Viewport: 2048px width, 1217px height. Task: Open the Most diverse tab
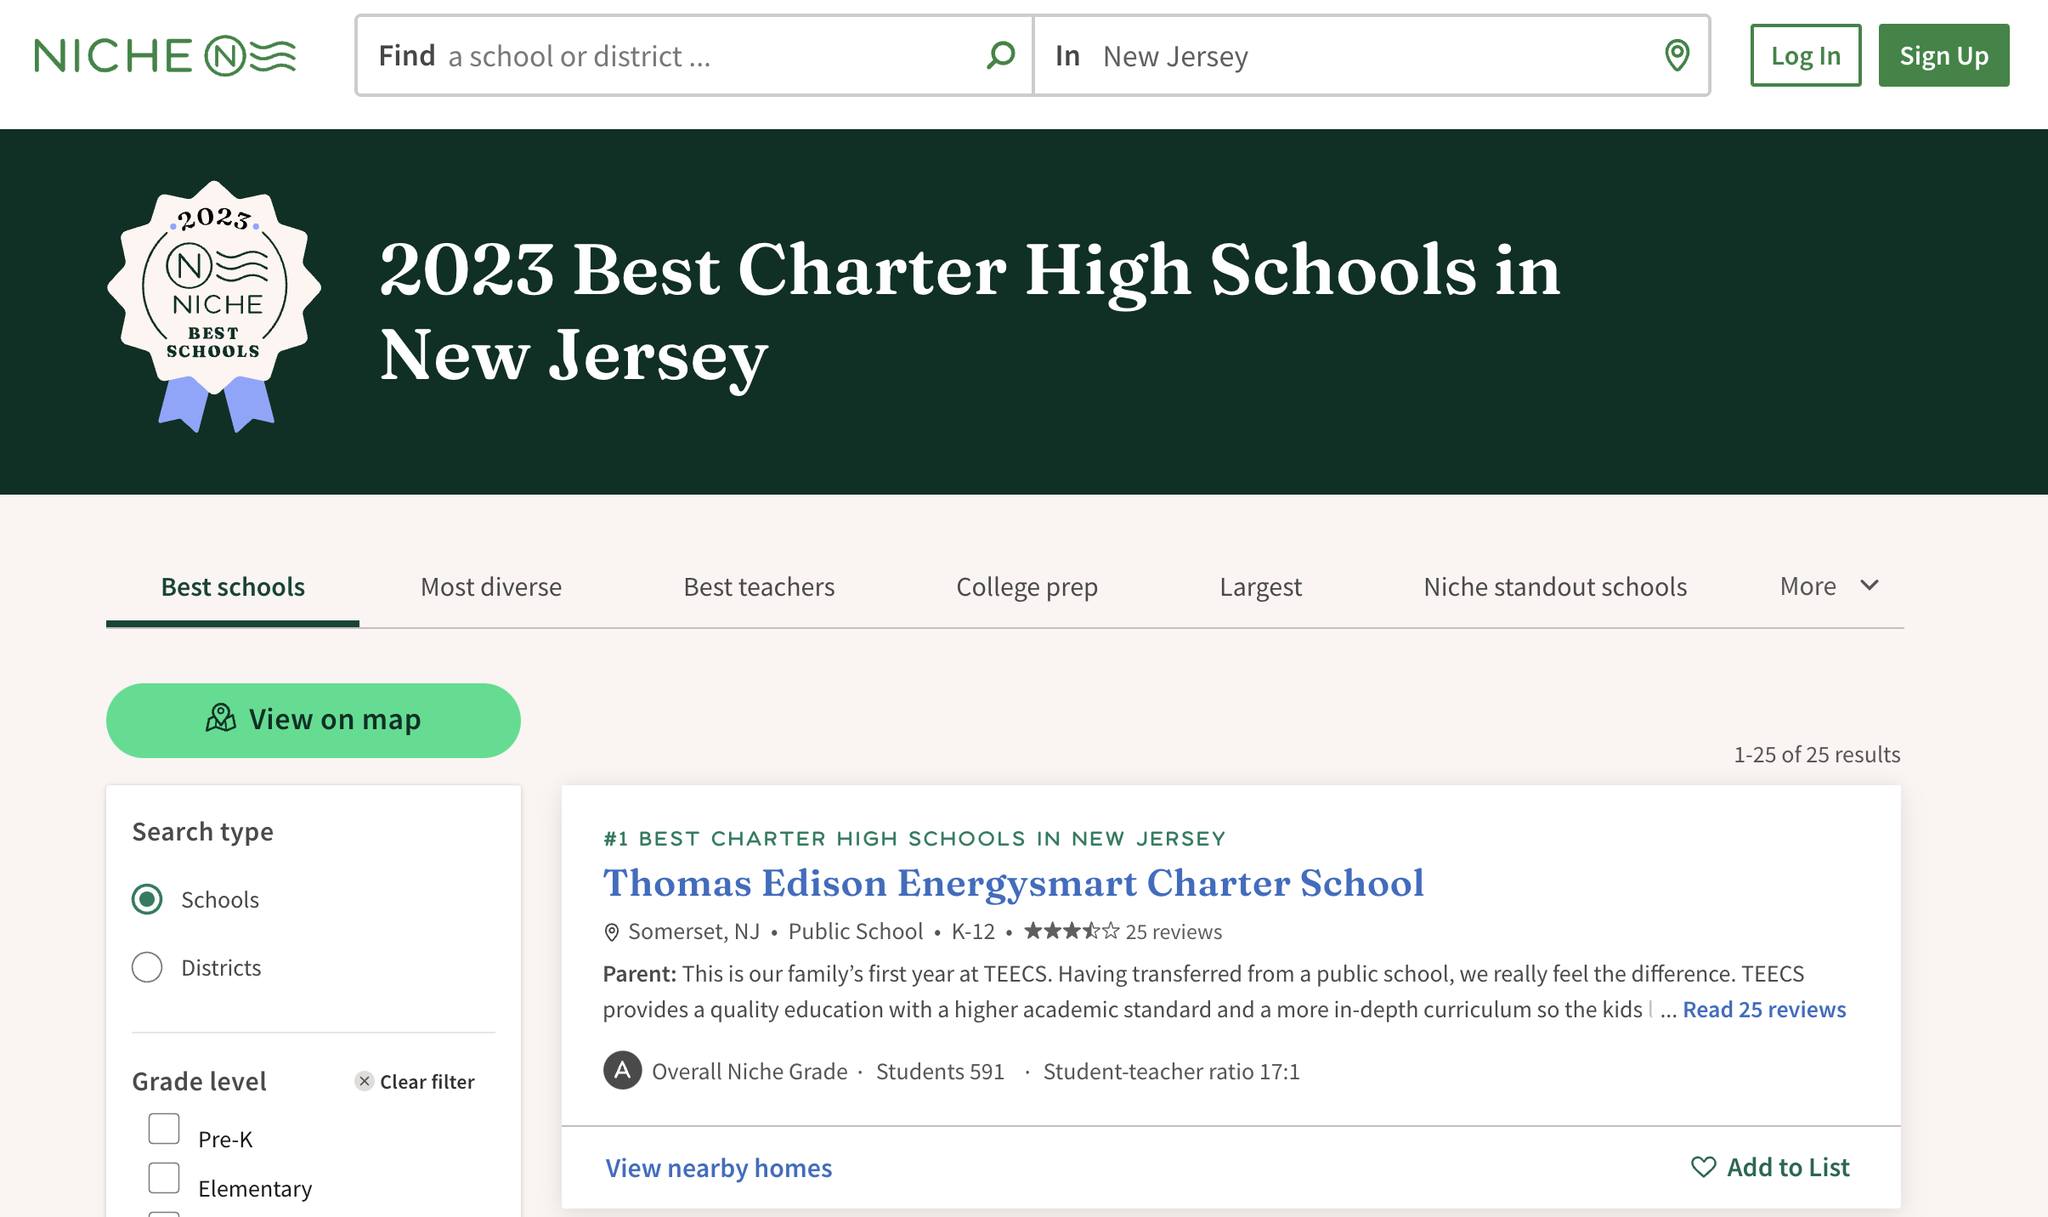[x=491, y=587]
